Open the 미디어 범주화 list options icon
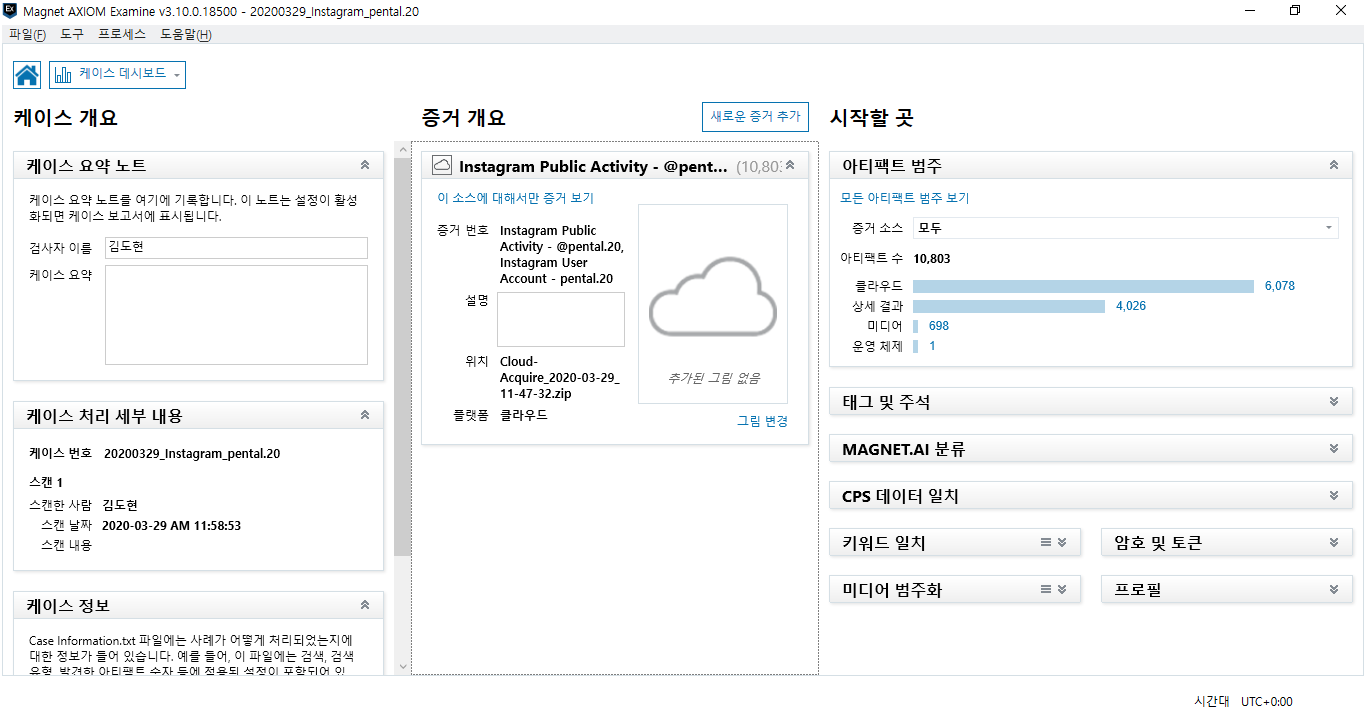This screenshot has width=1366, height=728. [x=1046, y=590]
